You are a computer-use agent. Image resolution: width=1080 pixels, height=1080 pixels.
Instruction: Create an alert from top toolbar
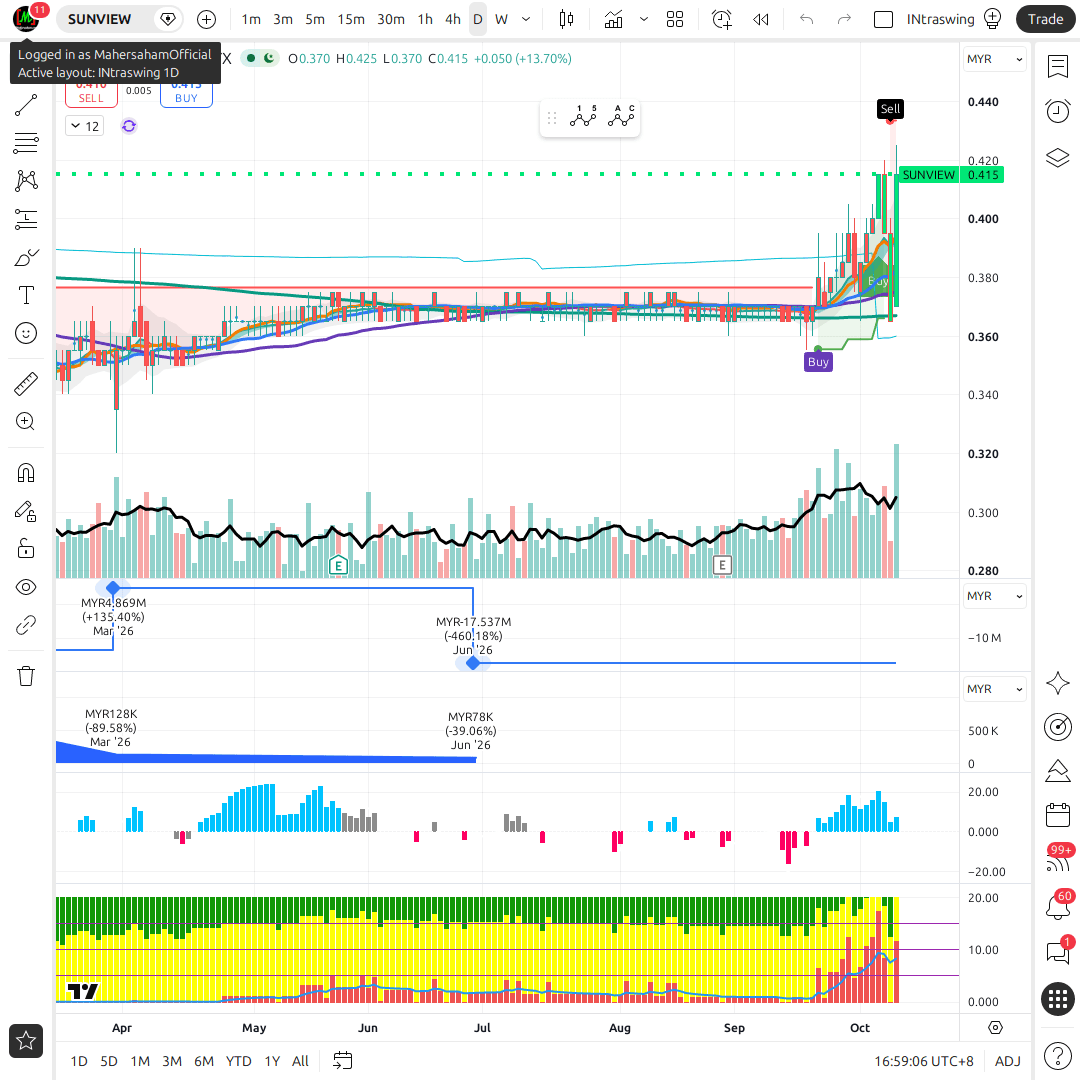tap(722, 19)
